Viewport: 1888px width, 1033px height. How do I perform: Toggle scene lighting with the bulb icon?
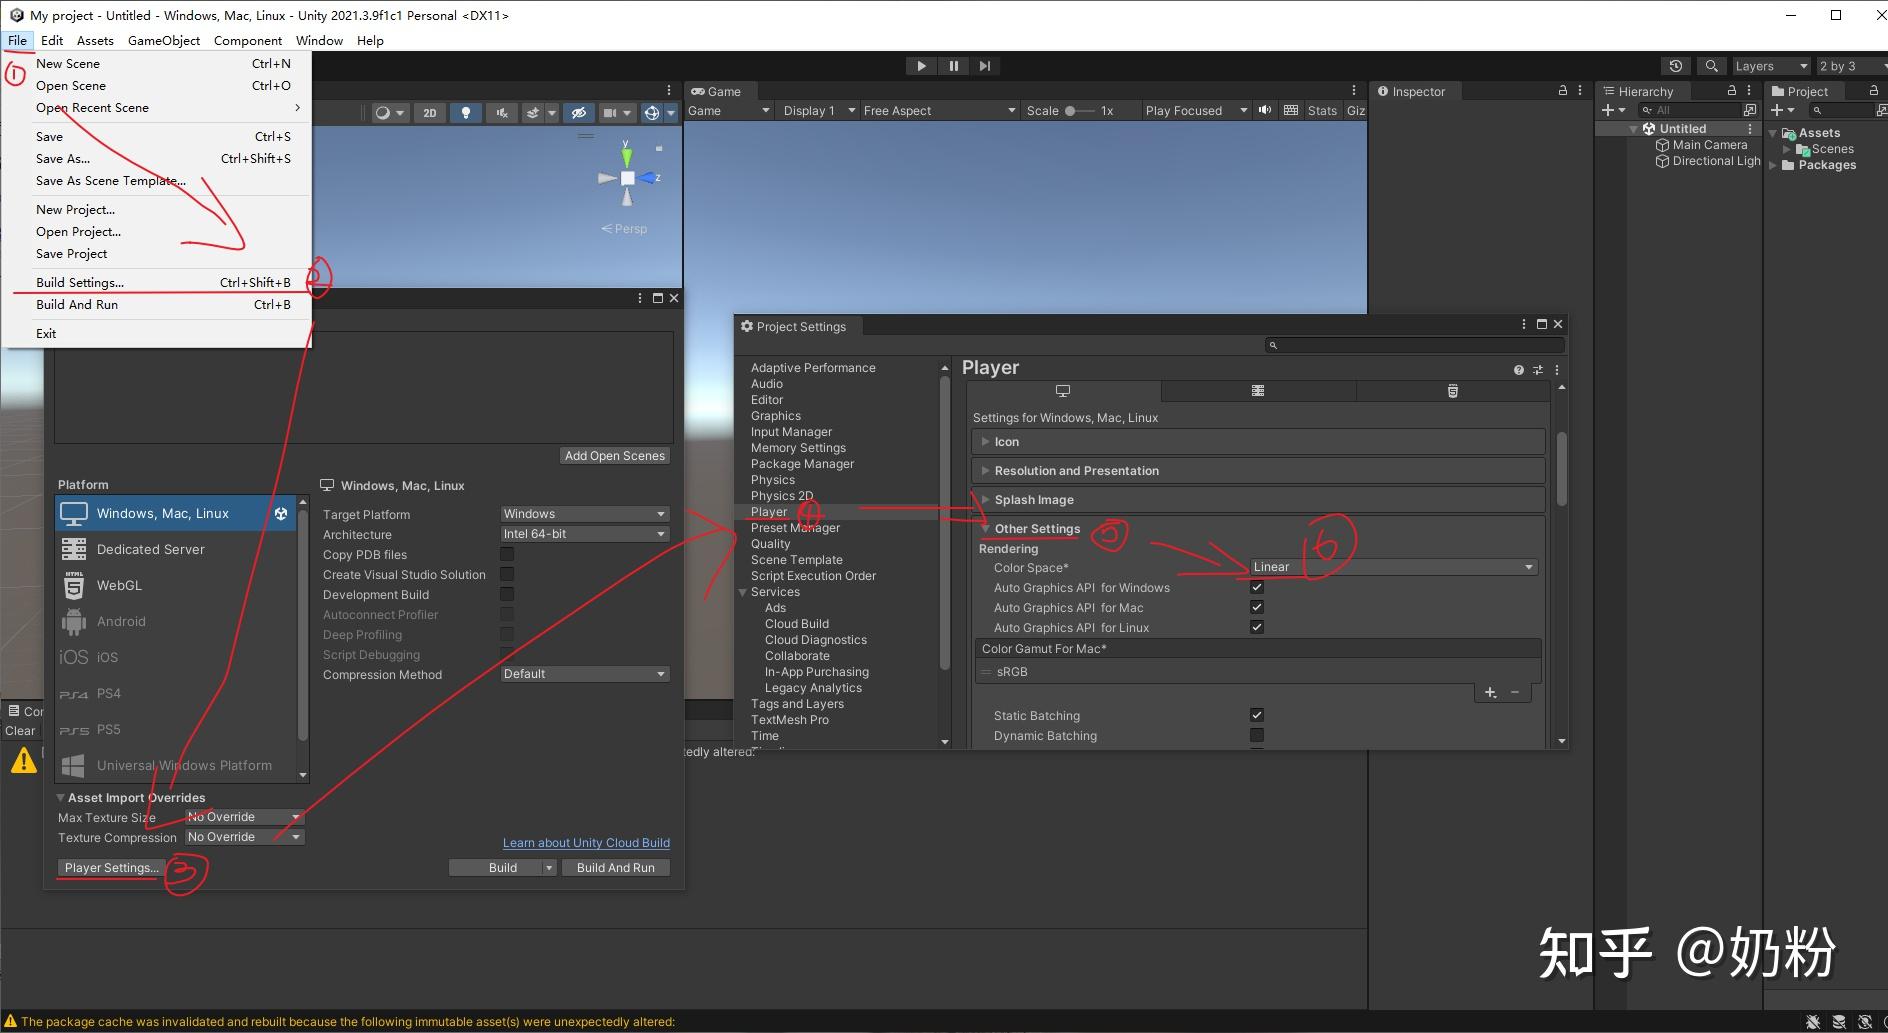[x=466, y=112]
